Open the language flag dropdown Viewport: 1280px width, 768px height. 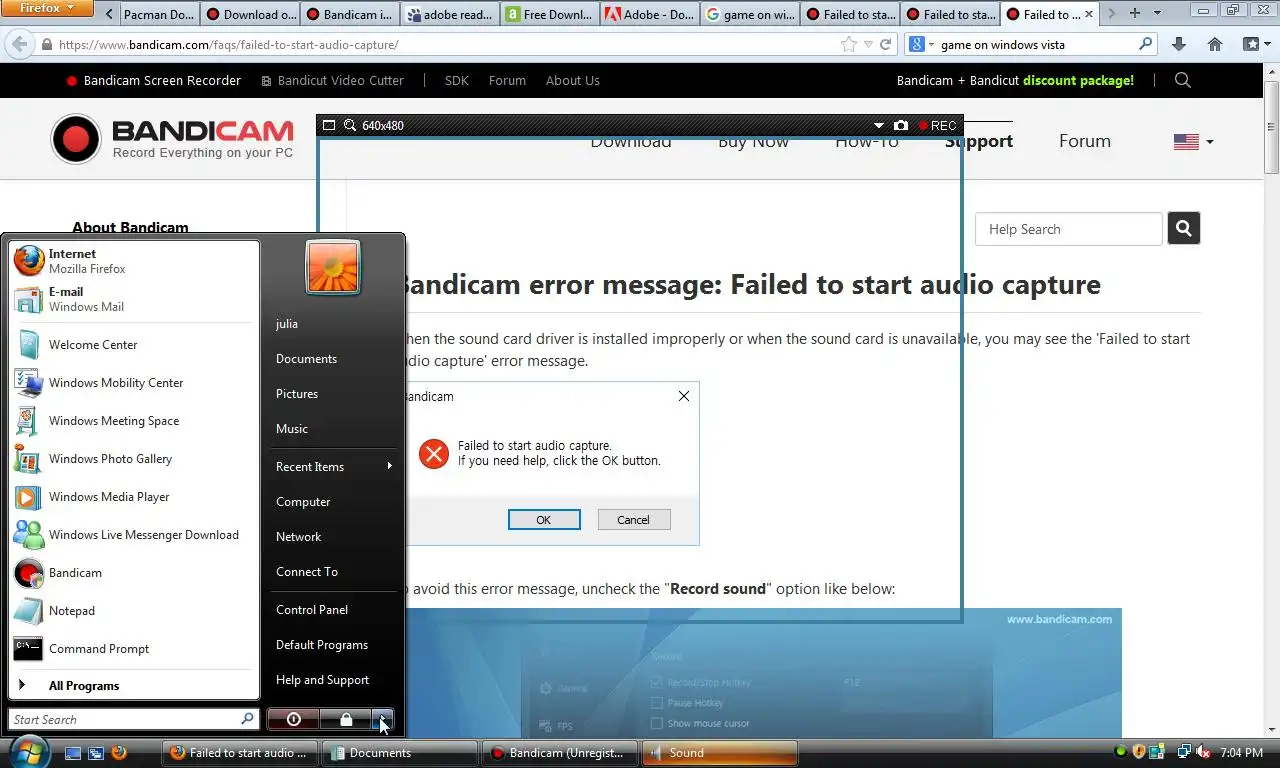click(1194, 142)
